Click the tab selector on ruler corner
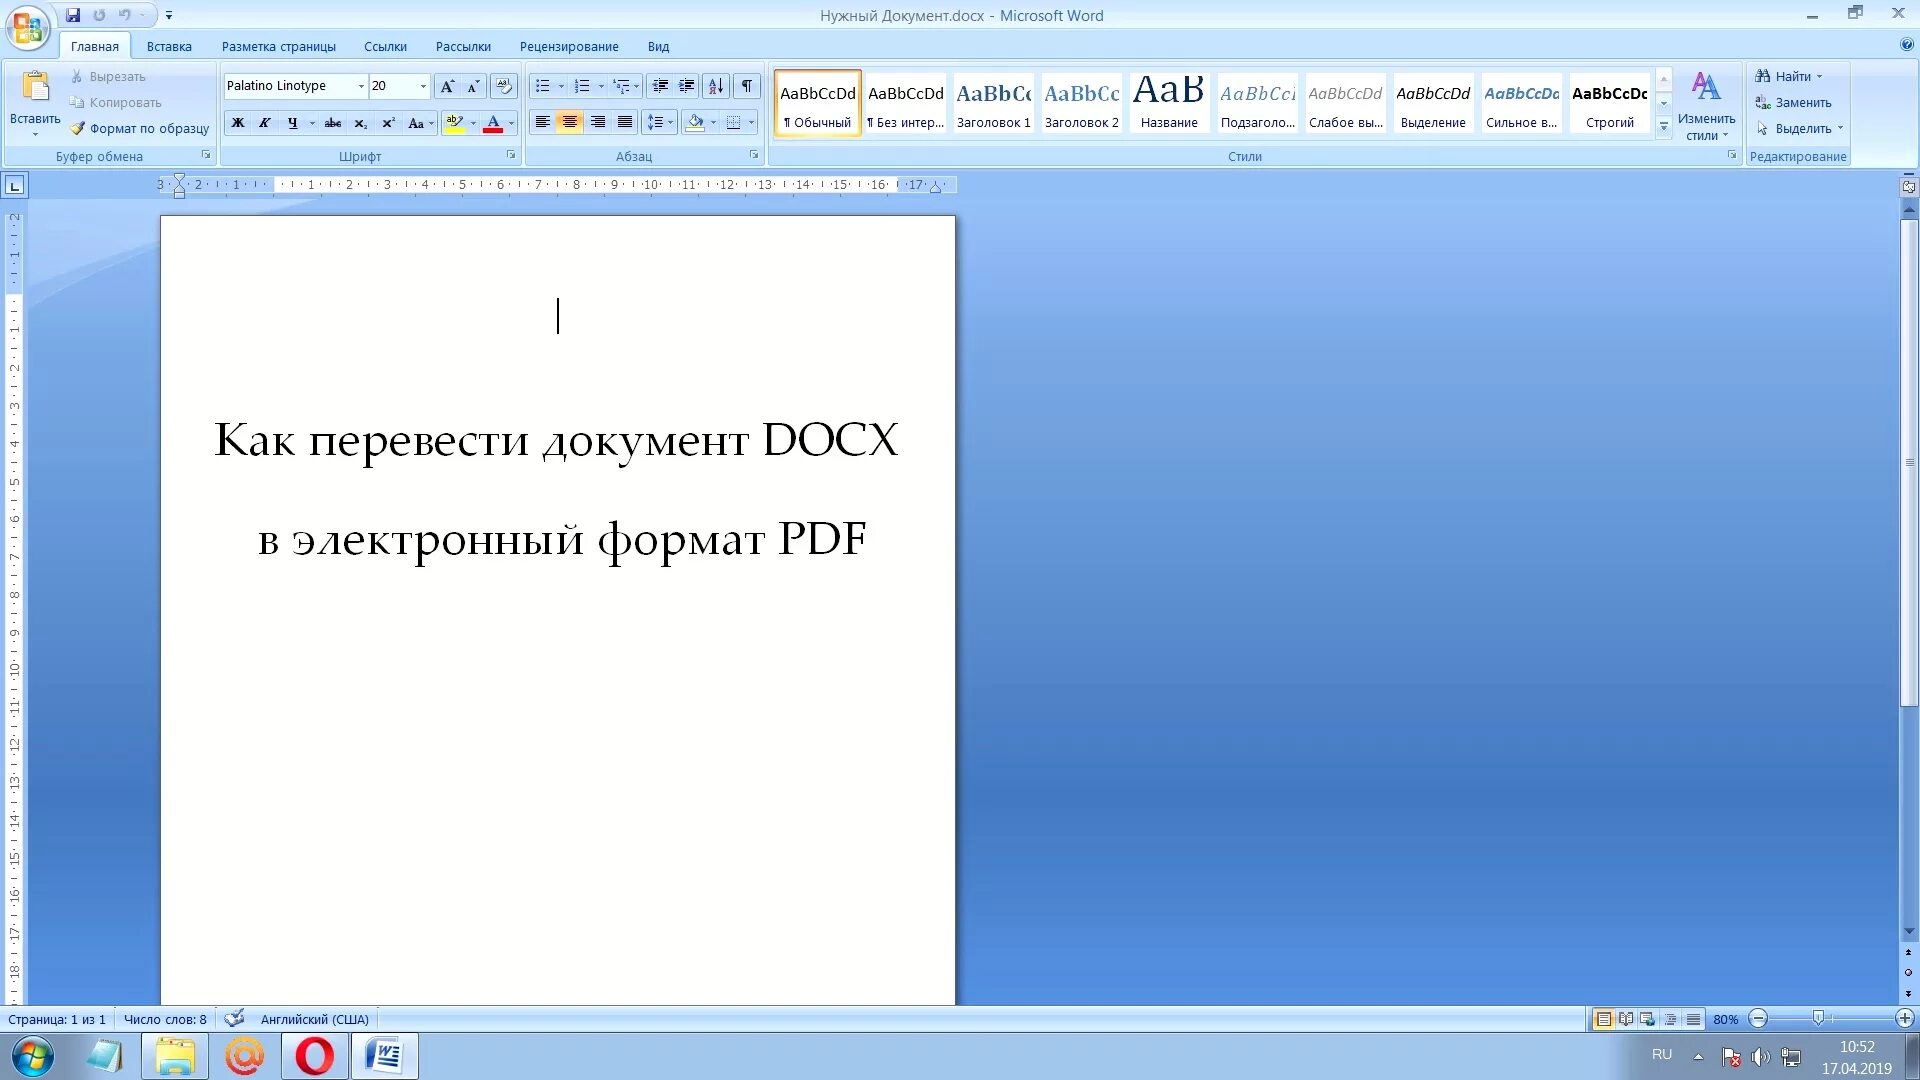The height and width of the screenshot is (1080, 1920). coord(15,185)
